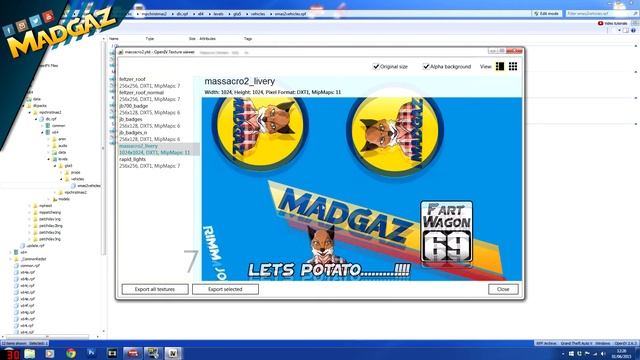Screen dimensions: 640x360
Task: Switch texture viewer to grid view icon
Action: tap(513, 66)
